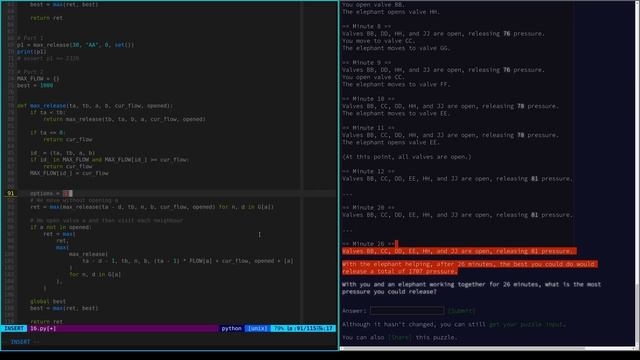Click the '== Minute 12 ==' heading

coord(368,171)
